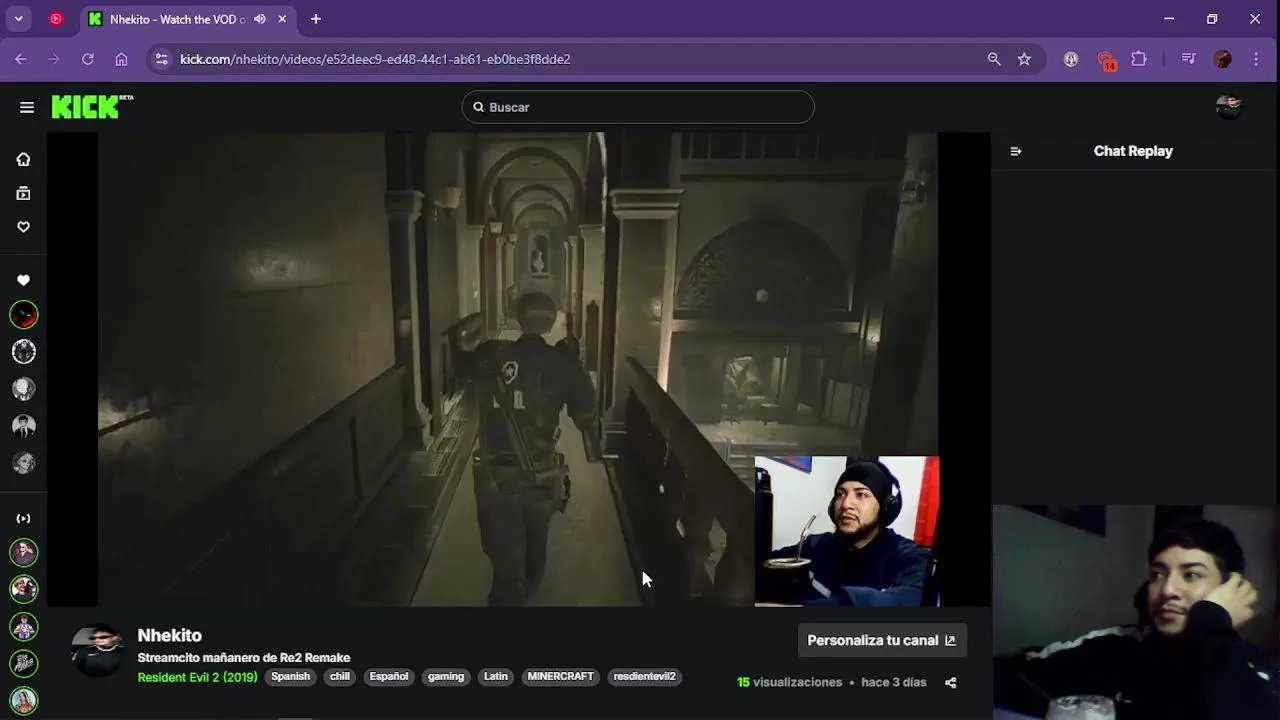Open browser home page icon
This screenshot has height=720, width=1280.
coord(121,59)
